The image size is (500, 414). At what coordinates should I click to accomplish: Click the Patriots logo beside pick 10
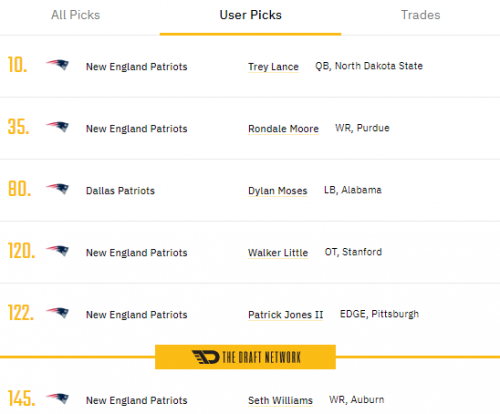pyautogui.click(x=57, y=65)
